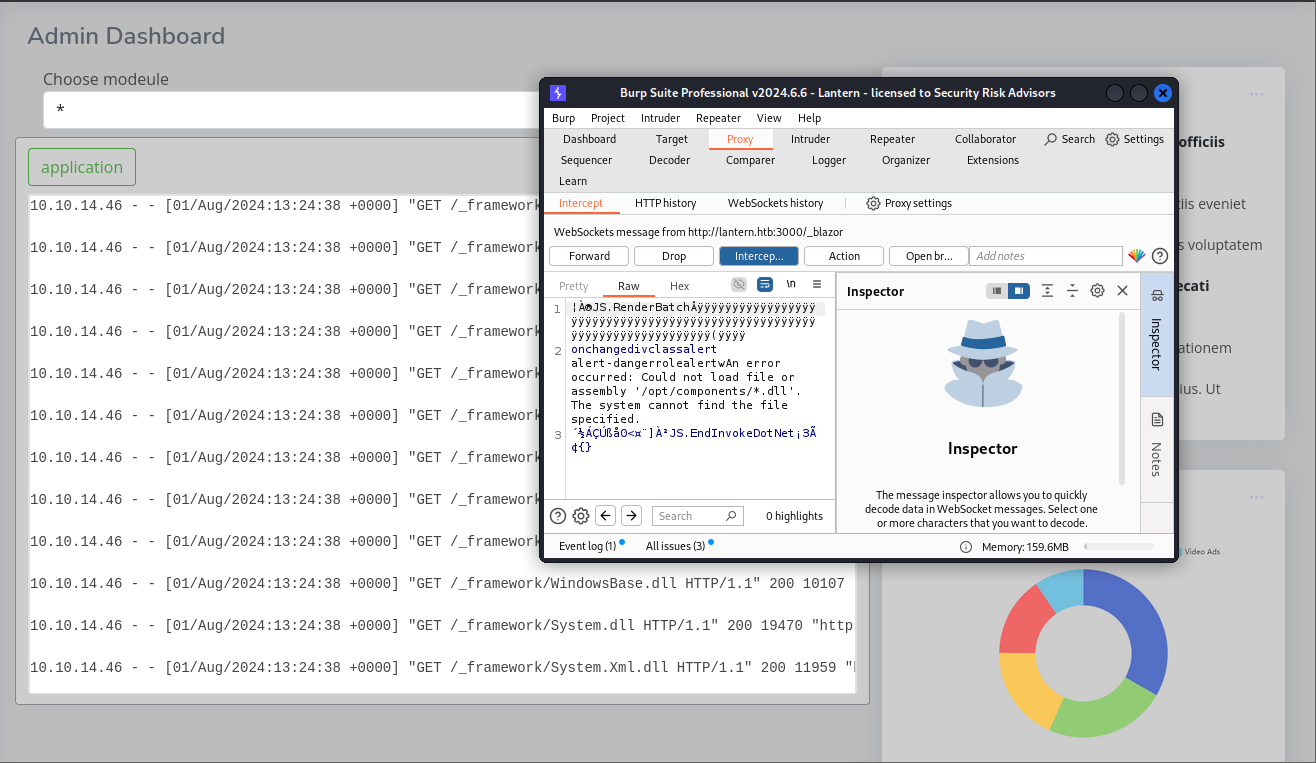Switch to Raw view tab
The width and height of the screenshot is (1316, 763).
[628, 286]
